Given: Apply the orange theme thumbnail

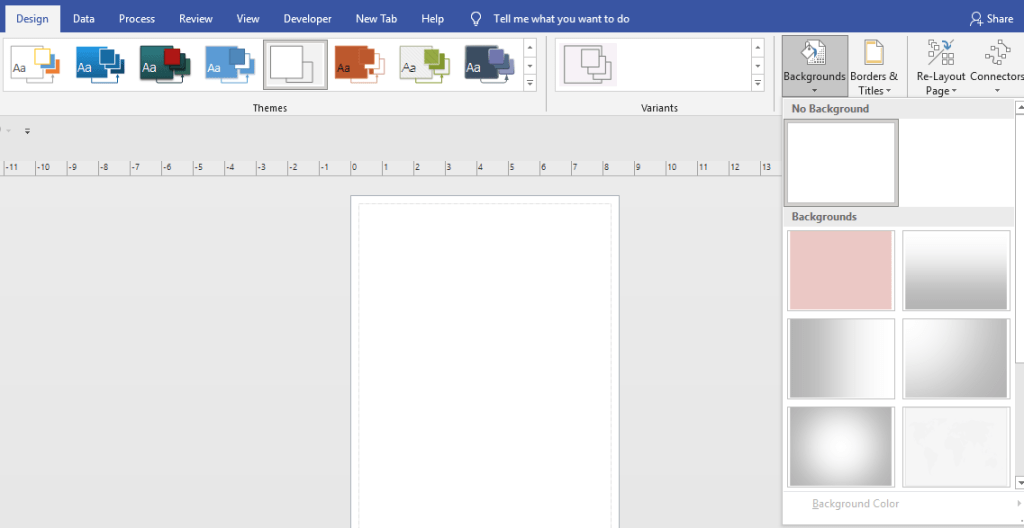Looking at the screenshot, I should [x=359, y=65].
